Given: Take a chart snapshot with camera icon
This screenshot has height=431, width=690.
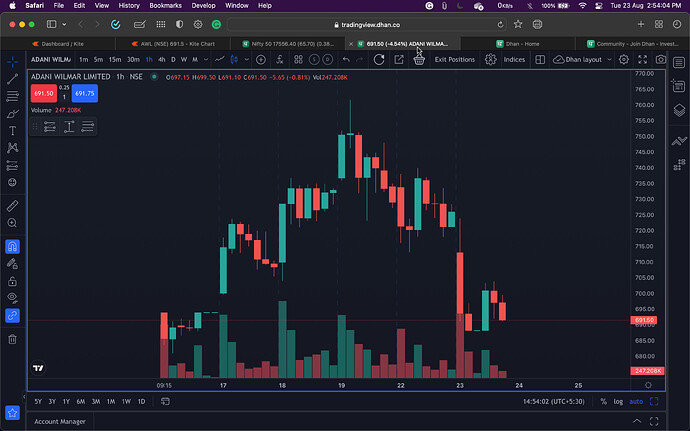Looking at the screenshot, I should [661, 59].
